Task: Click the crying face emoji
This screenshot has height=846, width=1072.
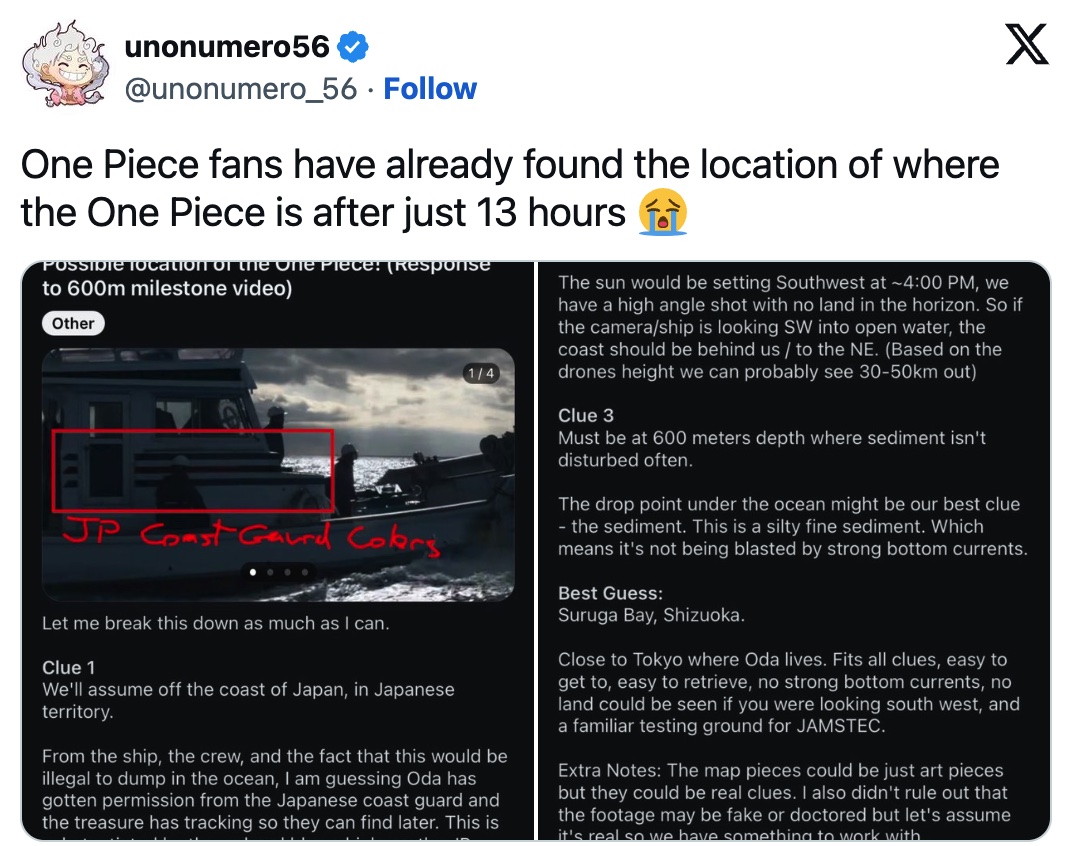Action: [x=662, y=211]
